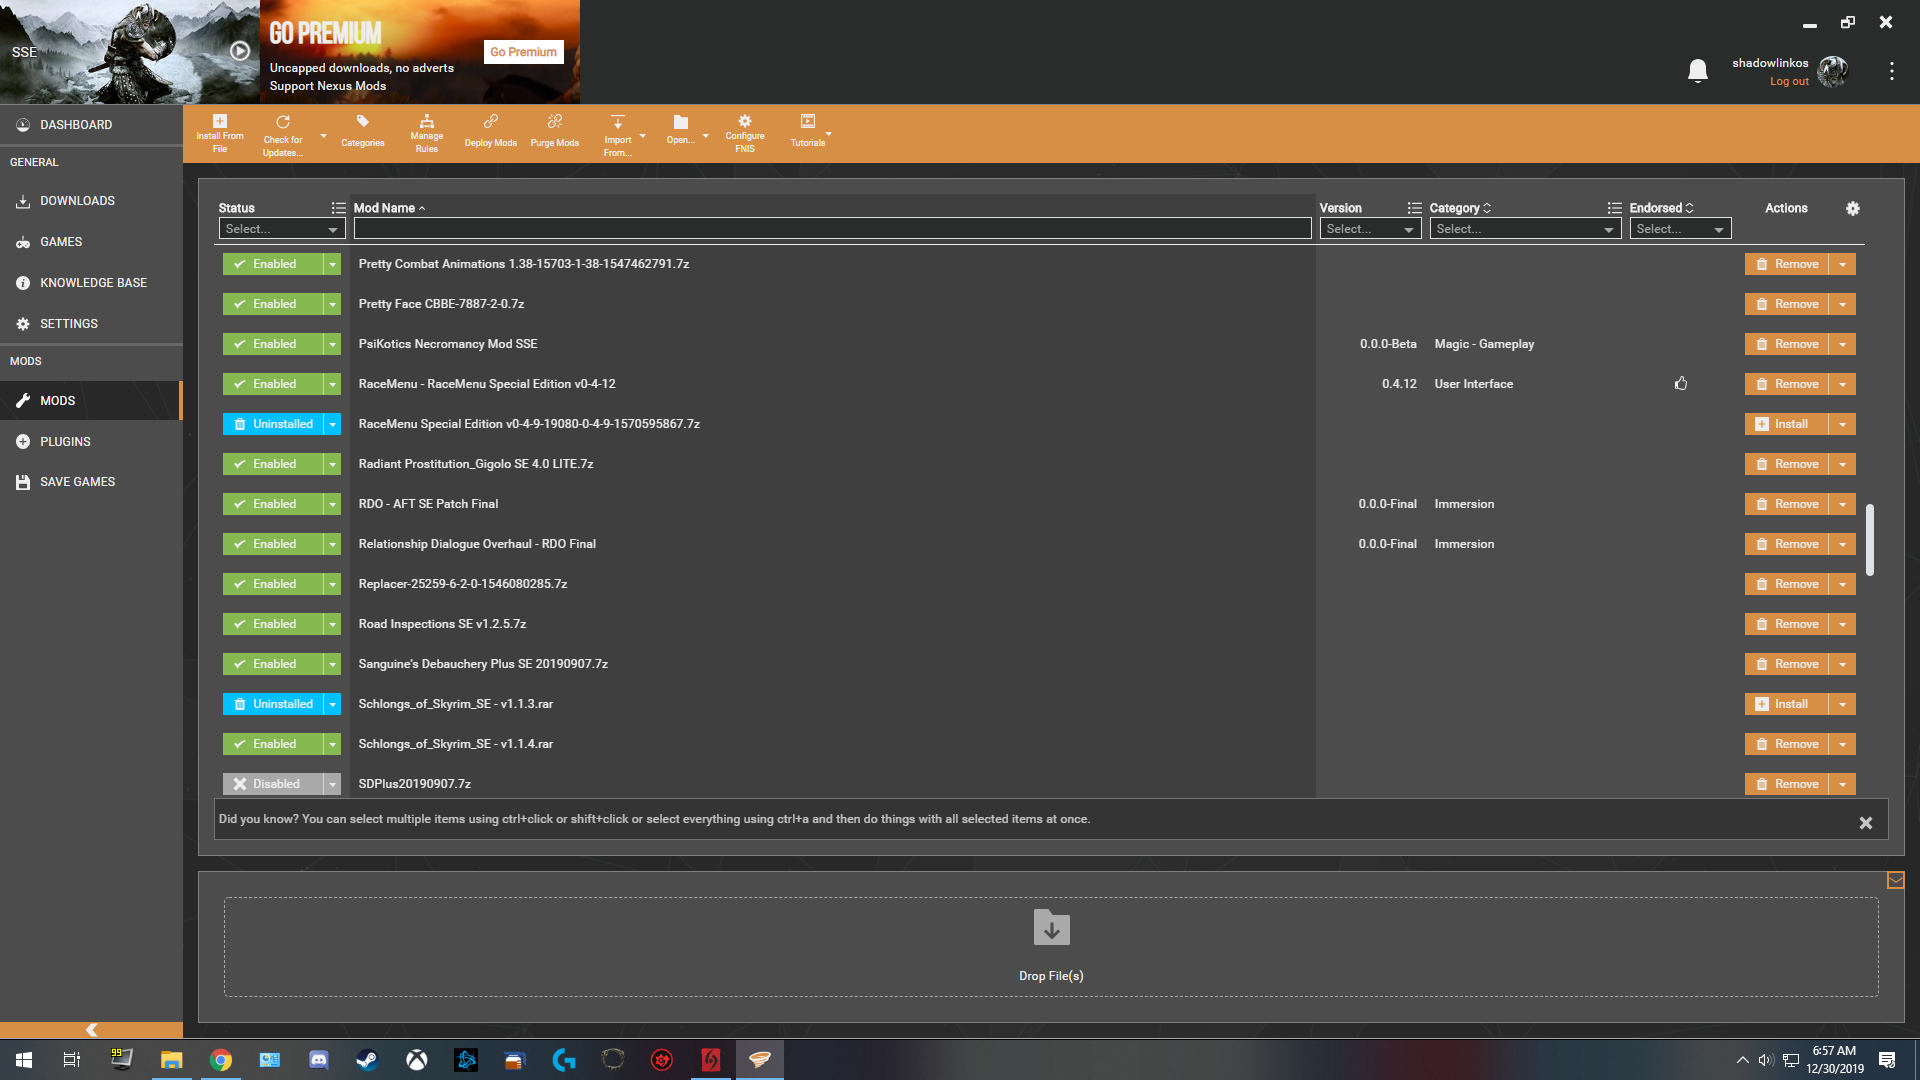Open Google Chrome from the taskbar
Viewport: 1920px width, 1080px height.
[x=221, y=1060]
